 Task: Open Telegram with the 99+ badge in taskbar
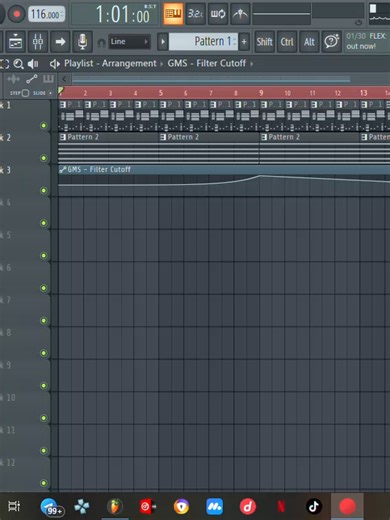pos(51,507)
